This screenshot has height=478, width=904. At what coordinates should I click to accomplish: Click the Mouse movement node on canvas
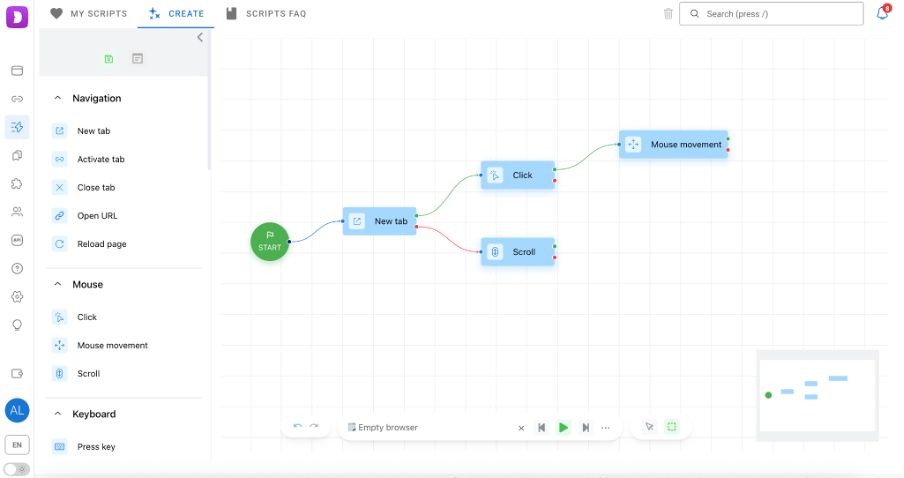[674, 145]
